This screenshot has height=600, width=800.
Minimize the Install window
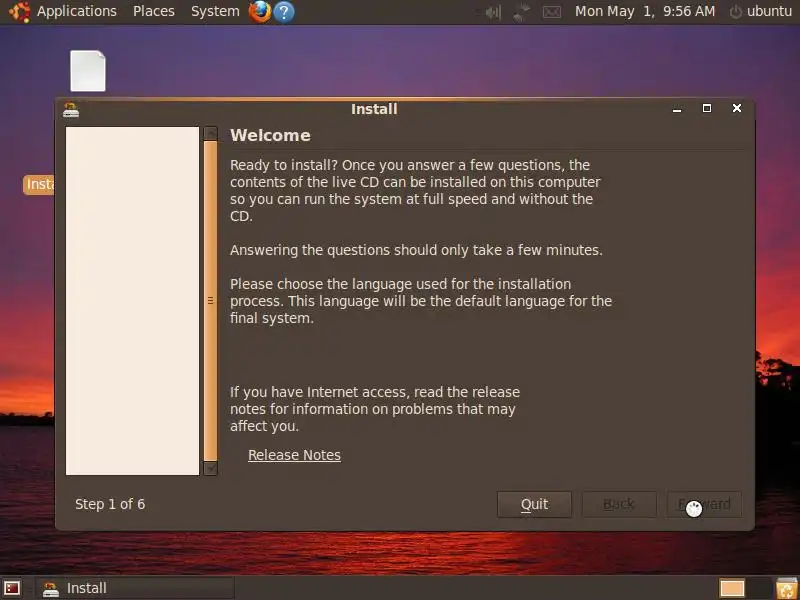tap(677, 109)
